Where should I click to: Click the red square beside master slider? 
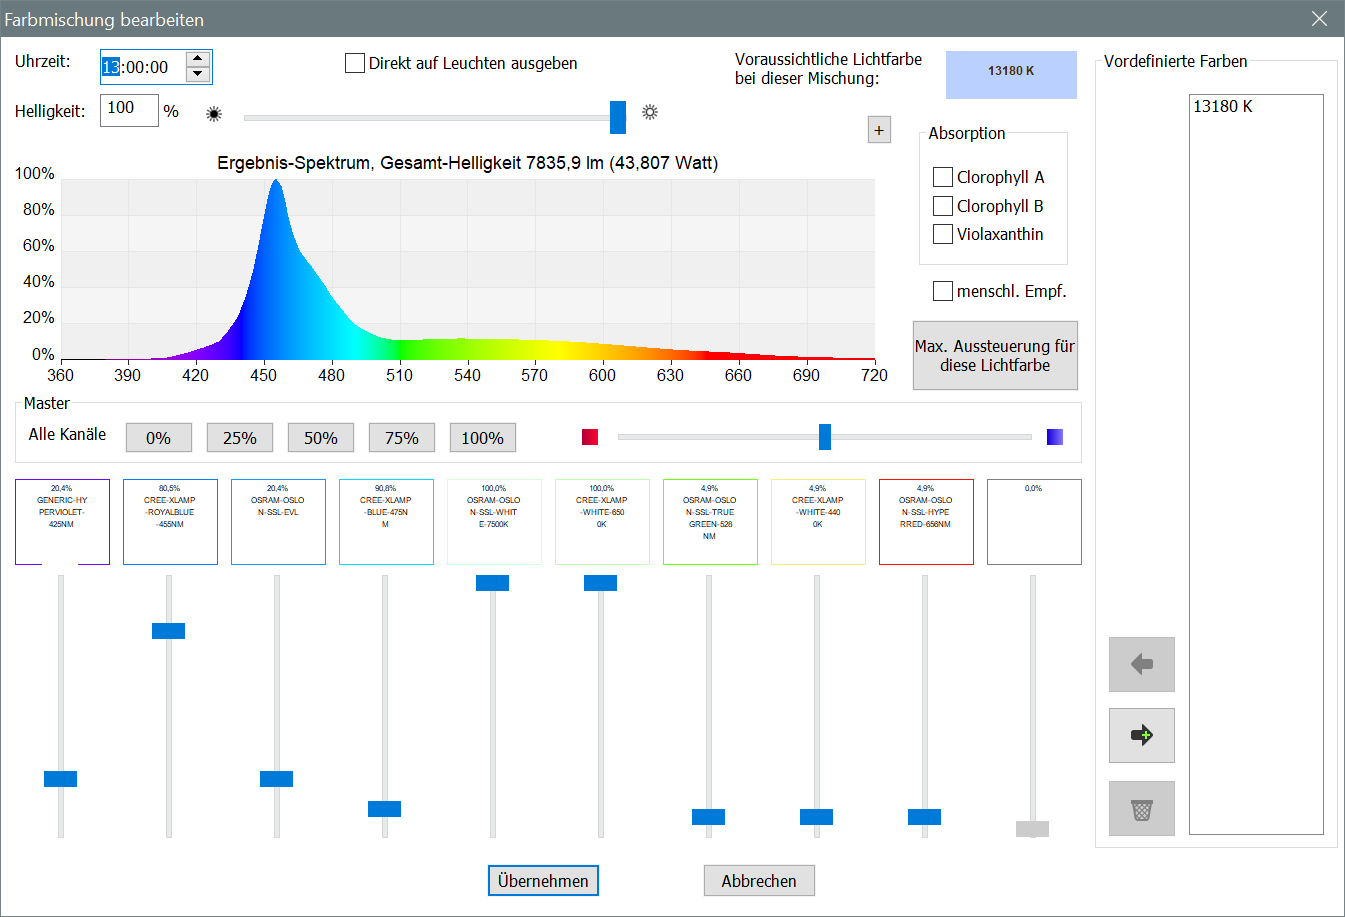point(590,437)
